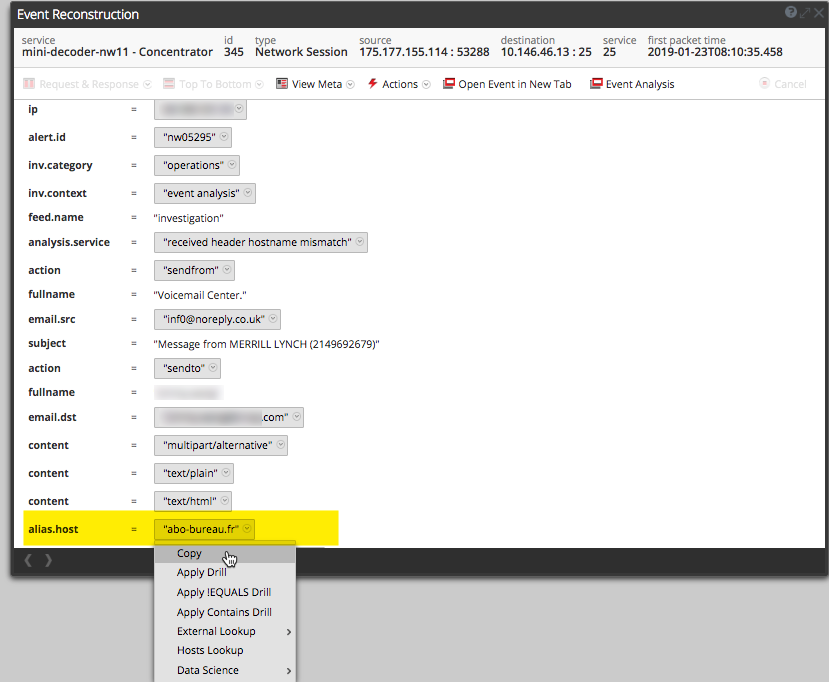Go to next event with right arrow

[48, 560]
